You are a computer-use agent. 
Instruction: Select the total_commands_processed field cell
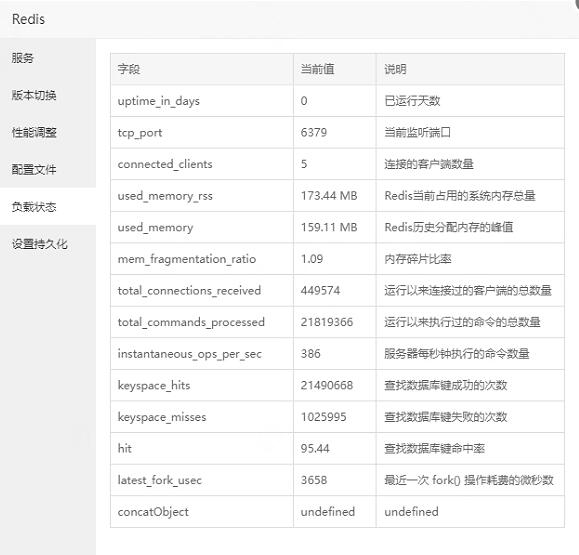click(202, 322)
